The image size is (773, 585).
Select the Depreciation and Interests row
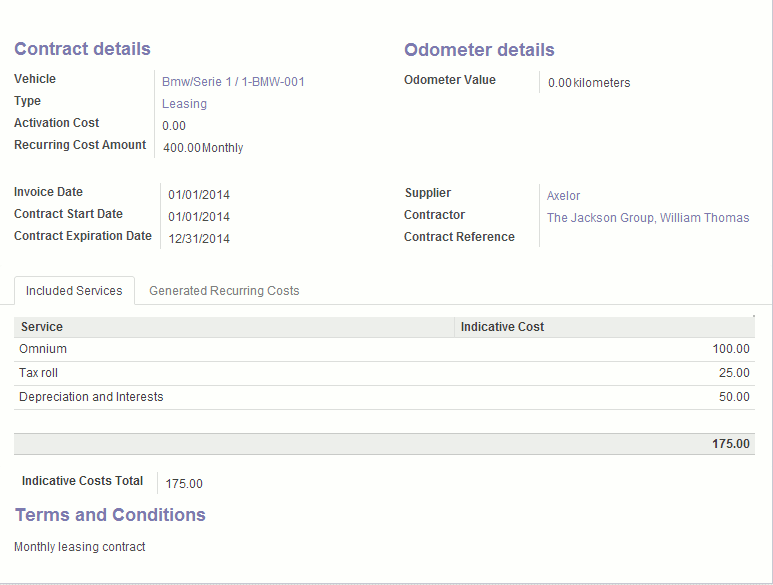pyautogui.click(x=91, y=397)
